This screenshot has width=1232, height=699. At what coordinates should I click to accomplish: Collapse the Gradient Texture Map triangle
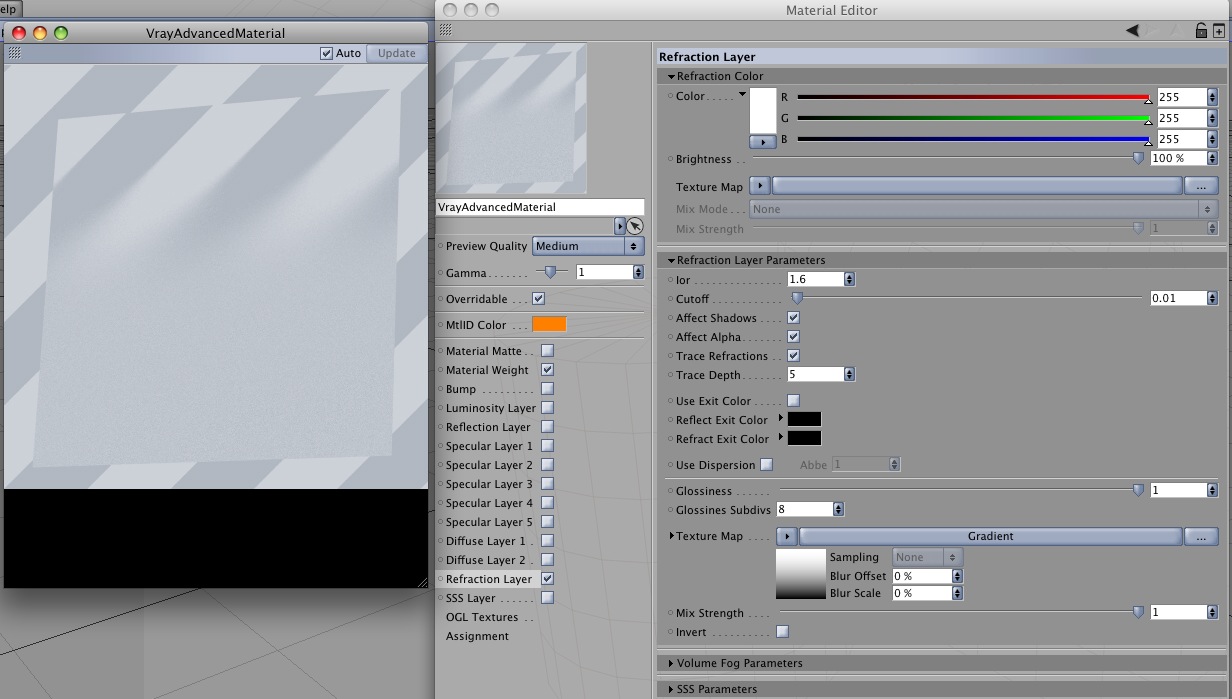pos(672,536)
